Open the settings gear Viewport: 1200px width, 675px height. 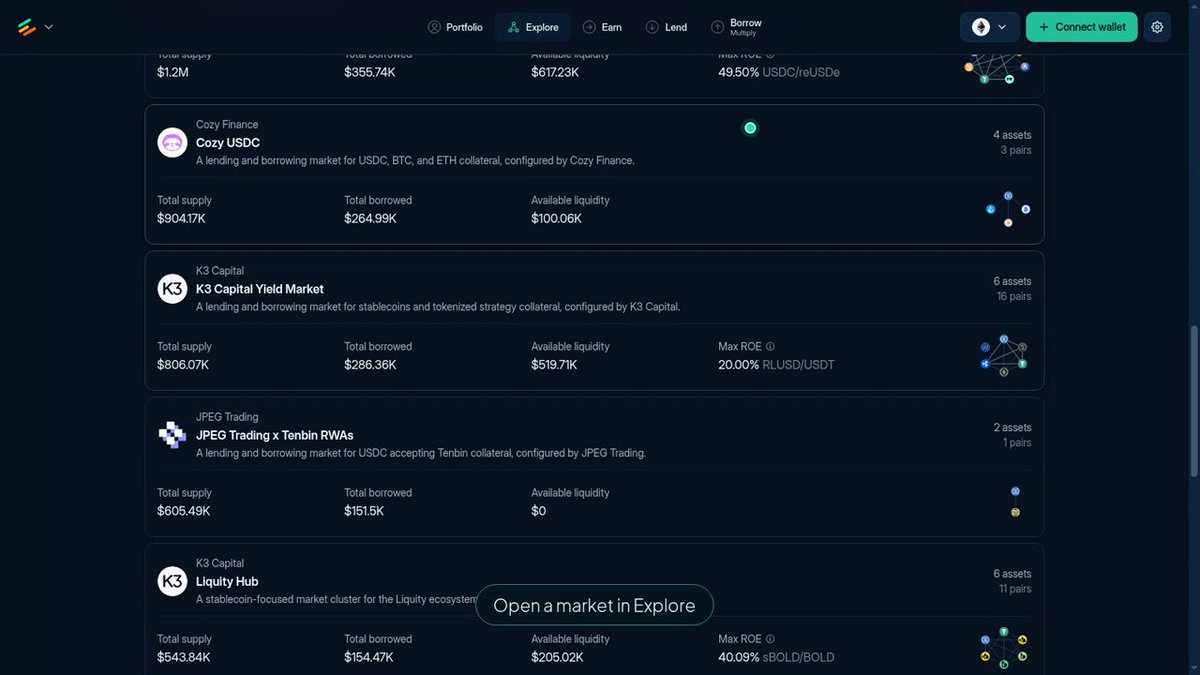point(1157,27)
